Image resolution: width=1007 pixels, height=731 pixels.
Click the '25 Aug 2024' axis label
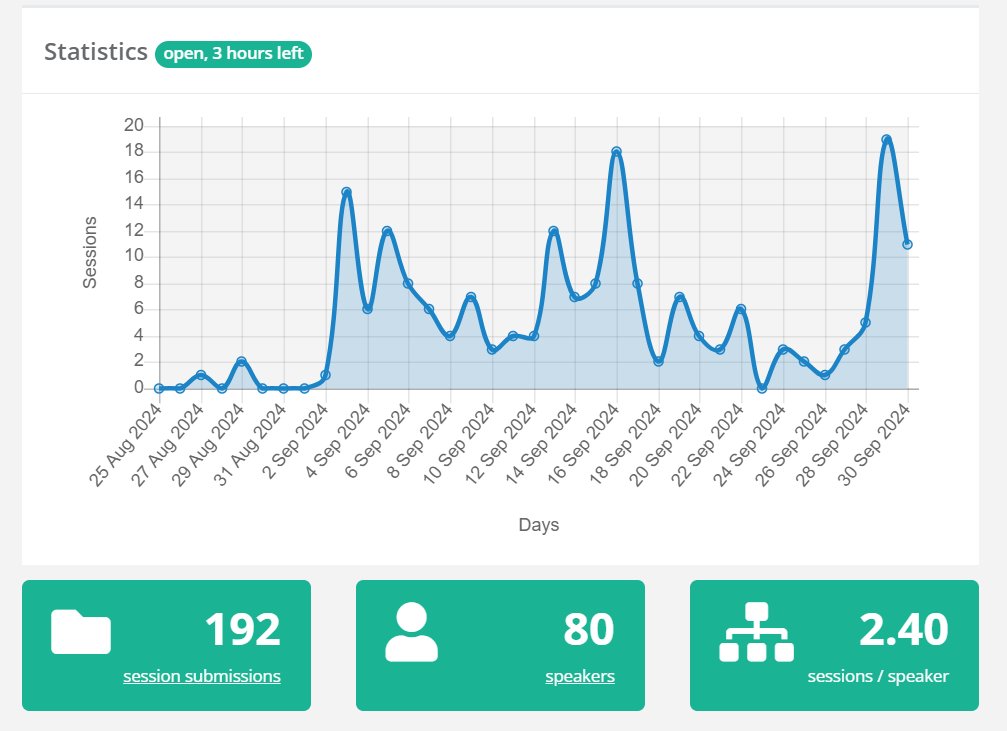pyautogui.click(x=125, y=445)
